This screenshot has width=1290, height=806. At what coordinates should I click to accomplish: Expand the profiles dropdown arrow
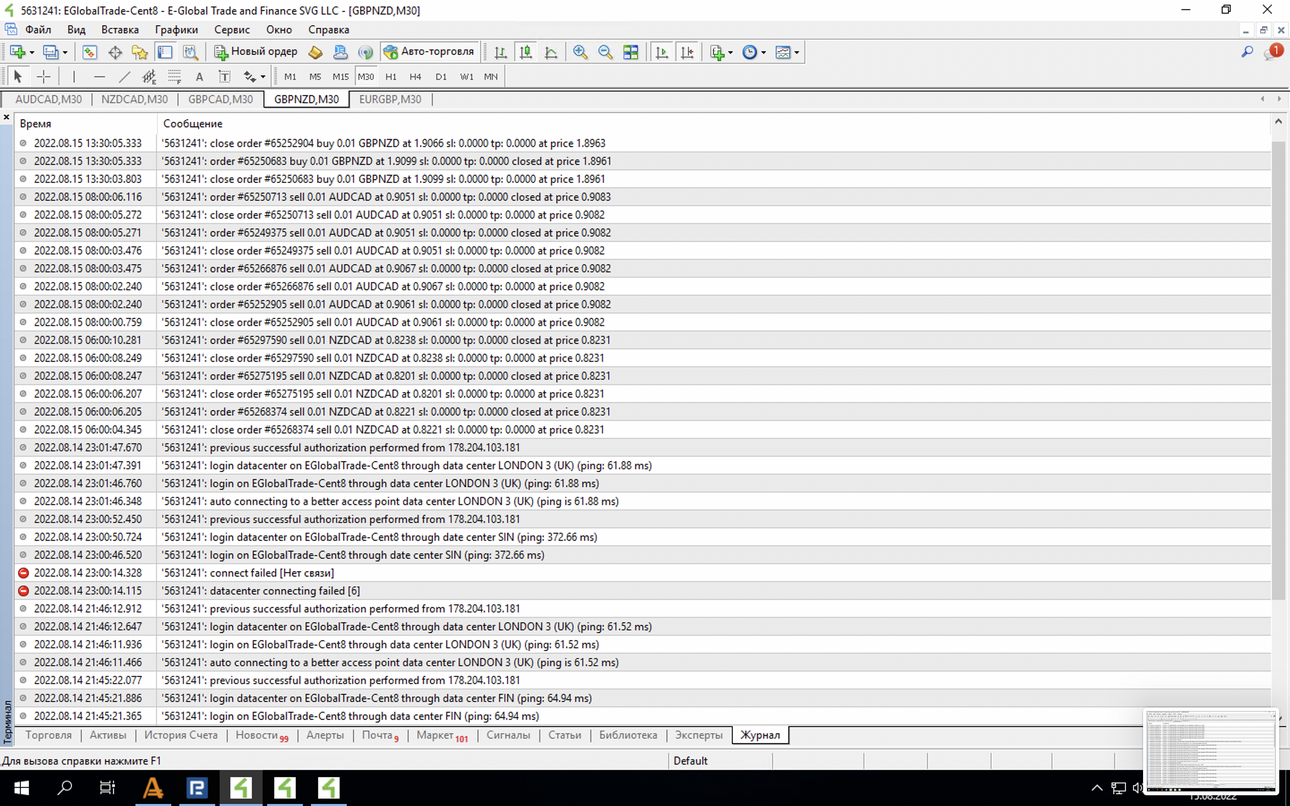click(66, 52)
